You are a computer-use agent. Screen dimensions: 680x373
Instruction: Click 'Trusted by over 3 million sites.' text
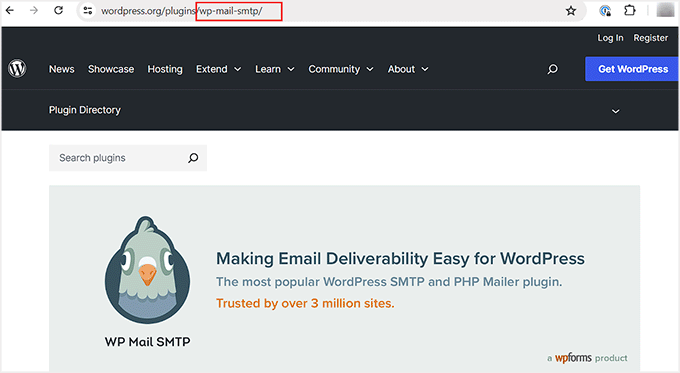(x=305, y=303)
